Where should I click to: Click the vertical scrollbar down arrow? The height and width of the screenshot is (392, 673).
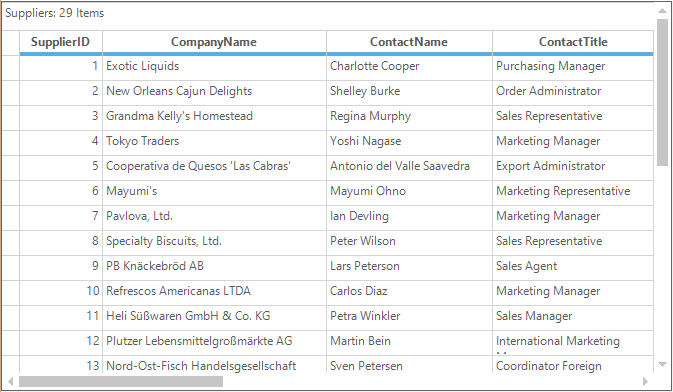pos(662,365)
